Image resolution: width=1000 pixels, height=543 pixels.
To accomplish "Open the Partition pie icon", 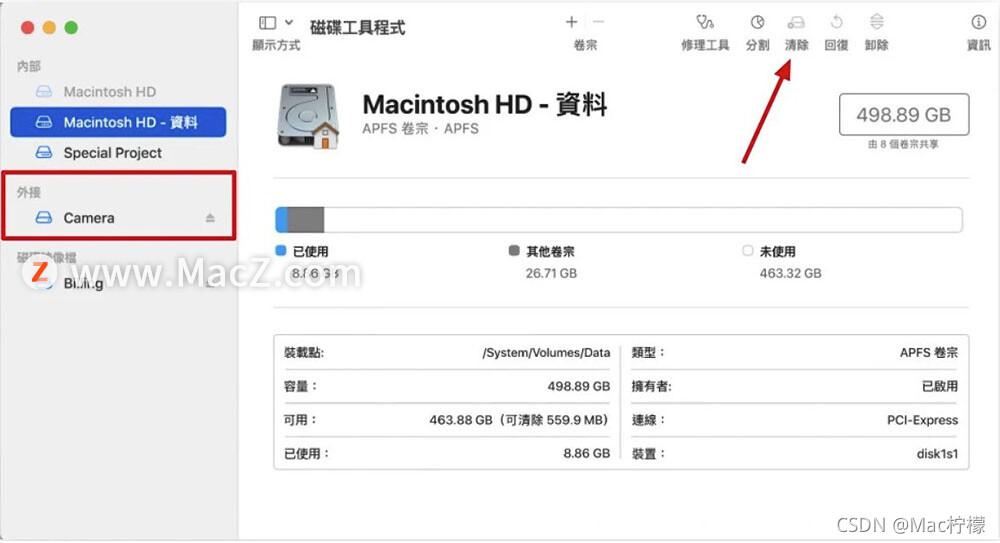I will [757, 22].
